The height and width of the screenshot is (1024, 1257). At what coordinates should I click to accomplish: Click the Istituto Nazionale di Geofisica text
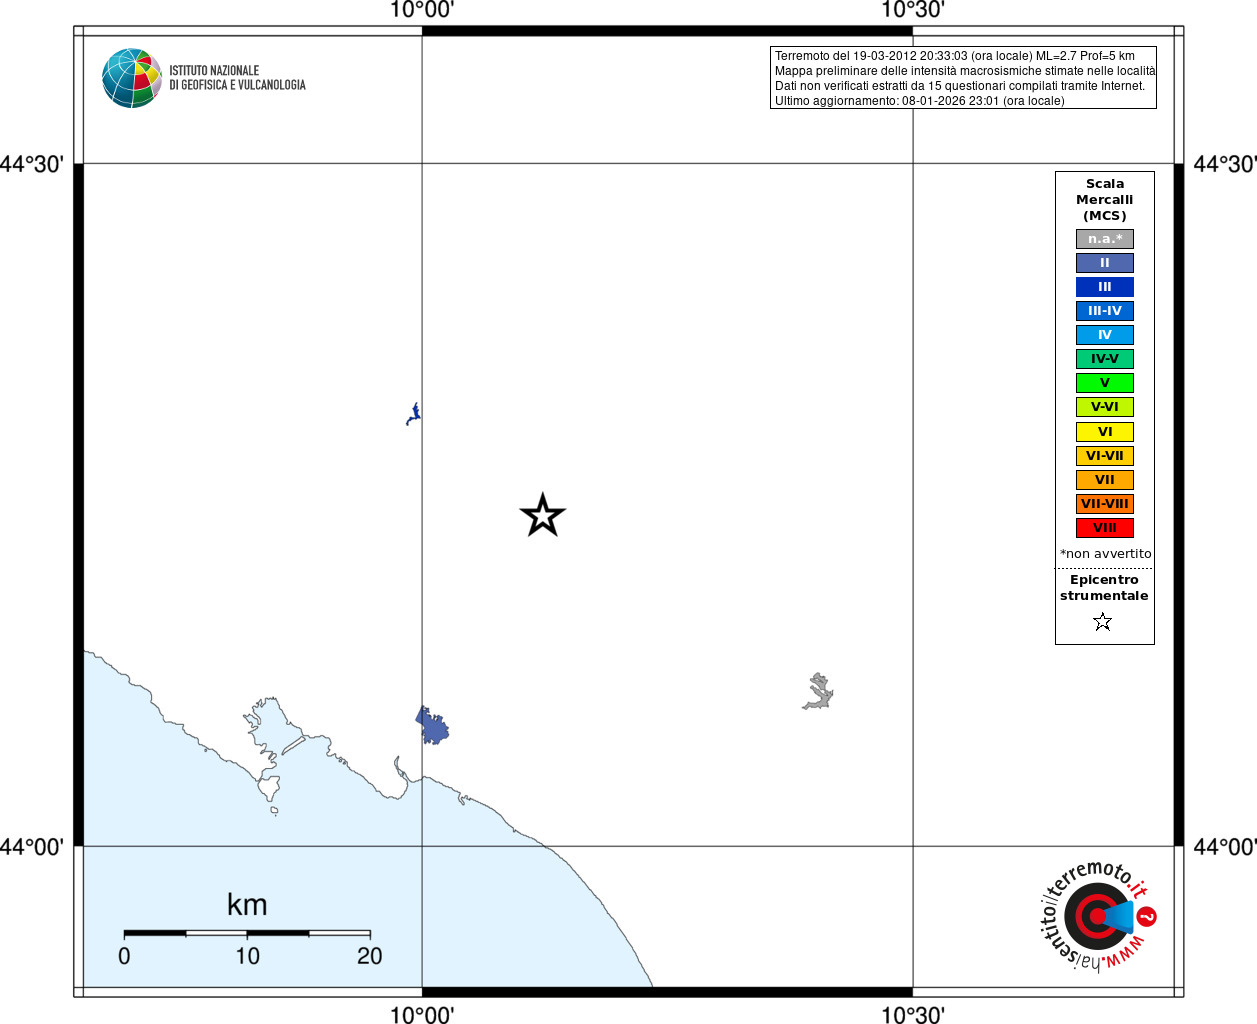coord(237,78)
